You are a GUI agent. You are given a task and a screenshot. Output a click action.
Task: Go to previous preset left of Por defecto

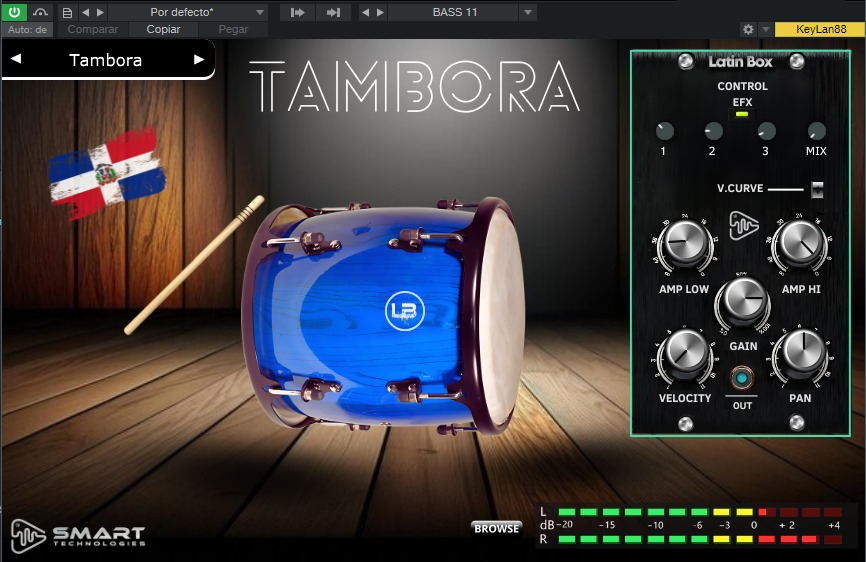coord(86,12)
